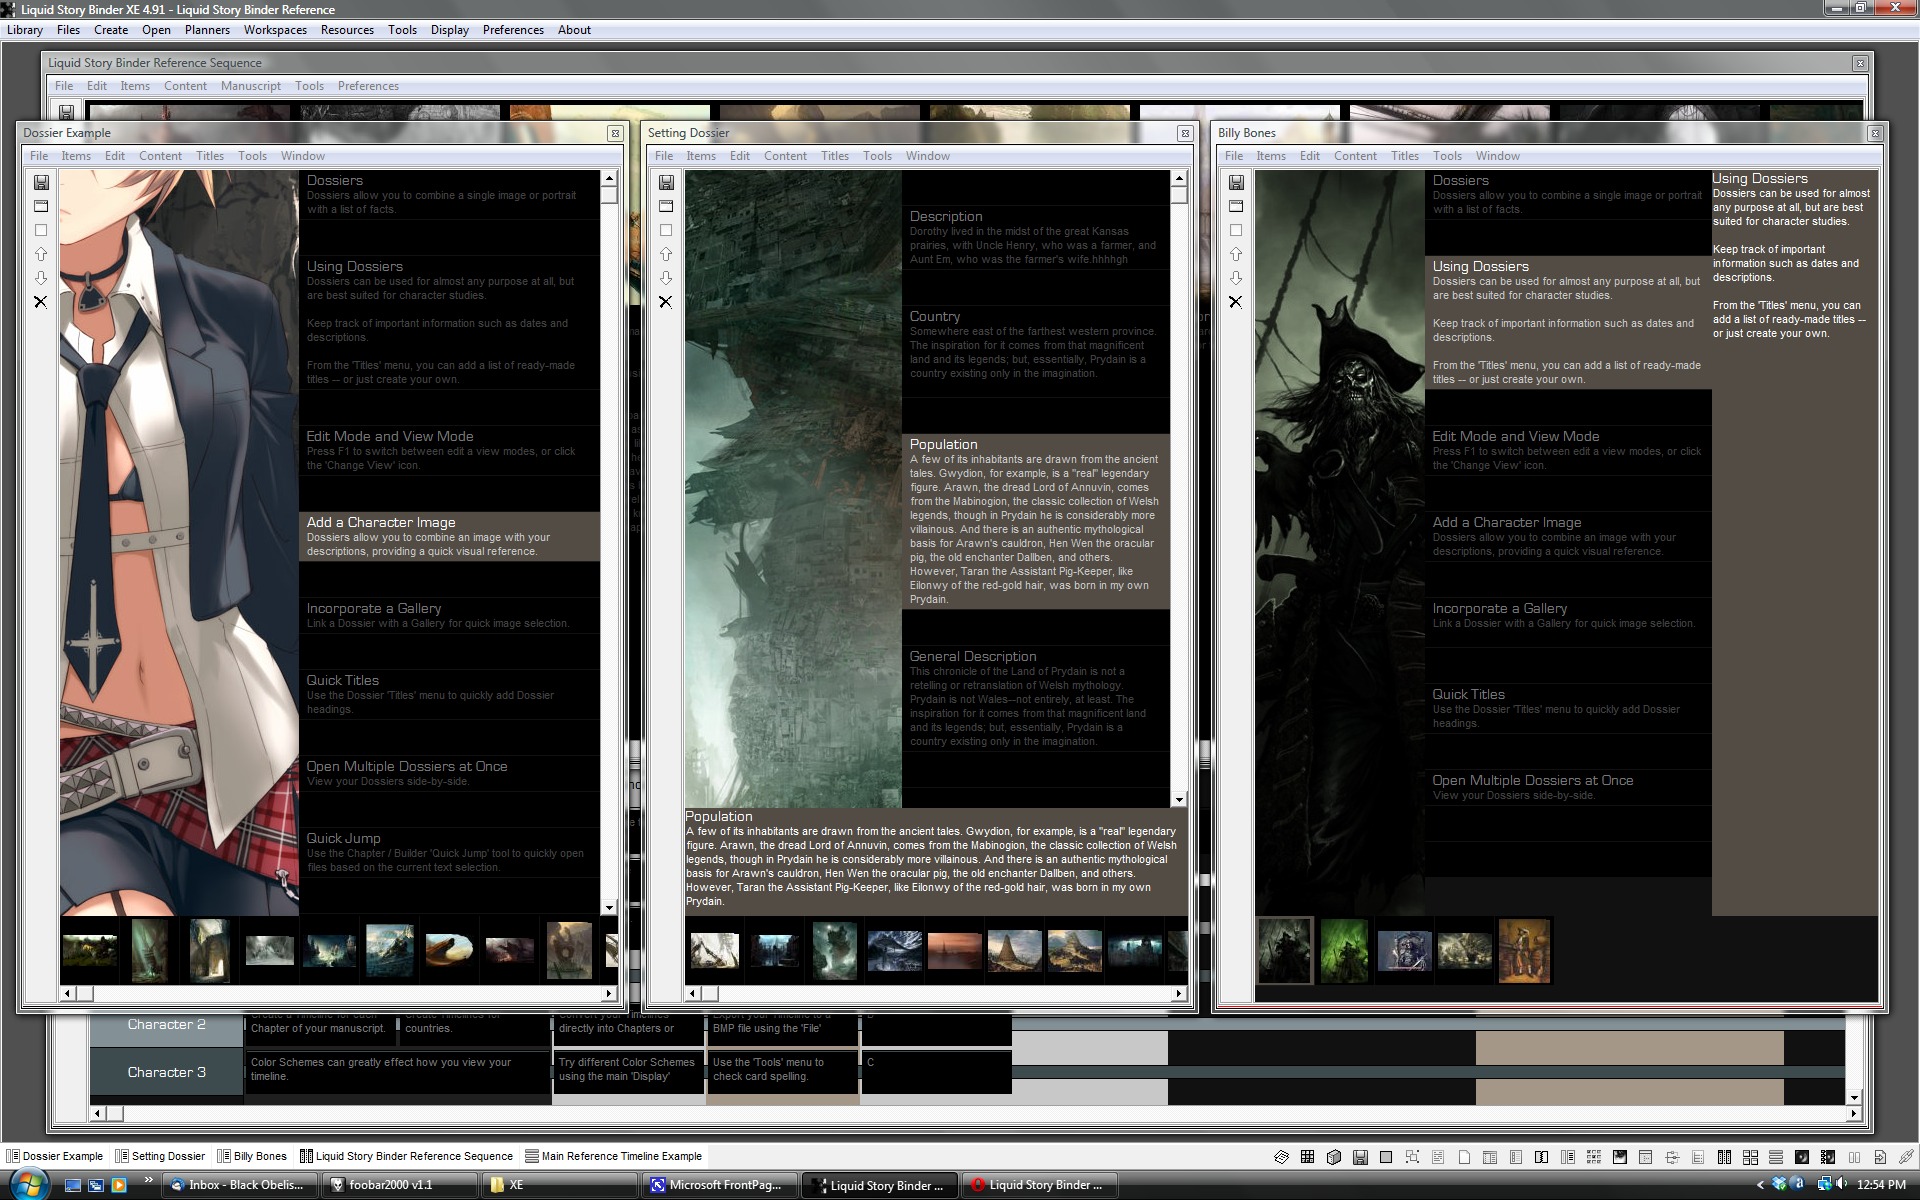
Task: Toggle the empty square box in Dossier Example sidebar
Action: tap(41, 230)
